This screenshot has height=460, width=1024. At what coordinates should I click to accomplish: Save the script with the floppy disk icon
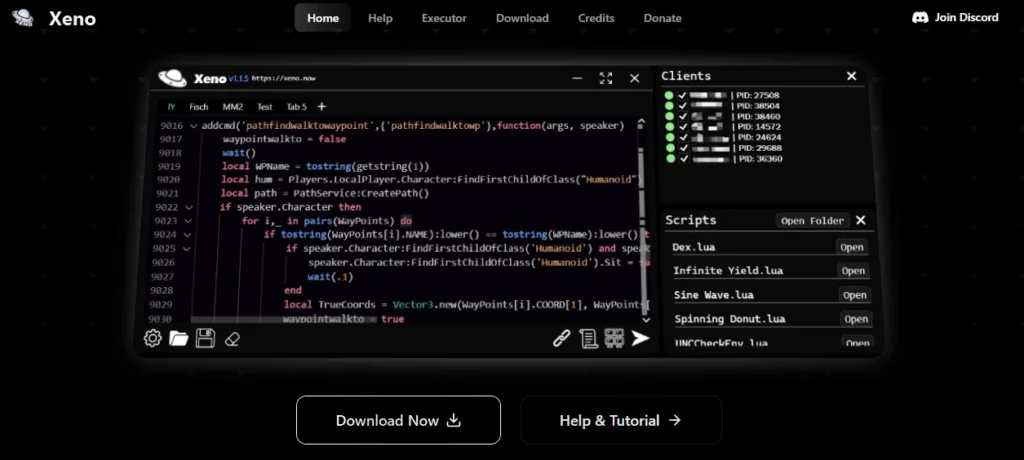[205, 338]
